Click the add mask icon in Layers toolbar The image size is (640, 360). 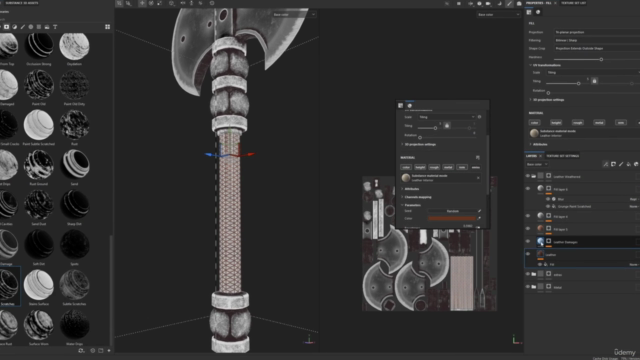[613, 164]
